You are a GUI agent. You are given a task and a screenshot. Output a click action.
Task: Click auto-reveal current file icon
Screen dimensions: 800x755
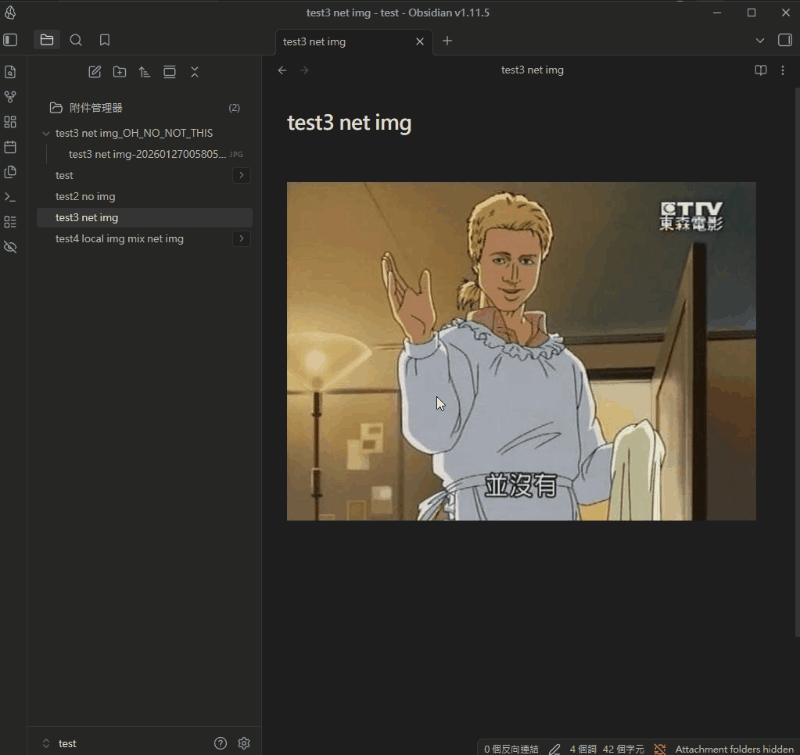click(169, 72)
